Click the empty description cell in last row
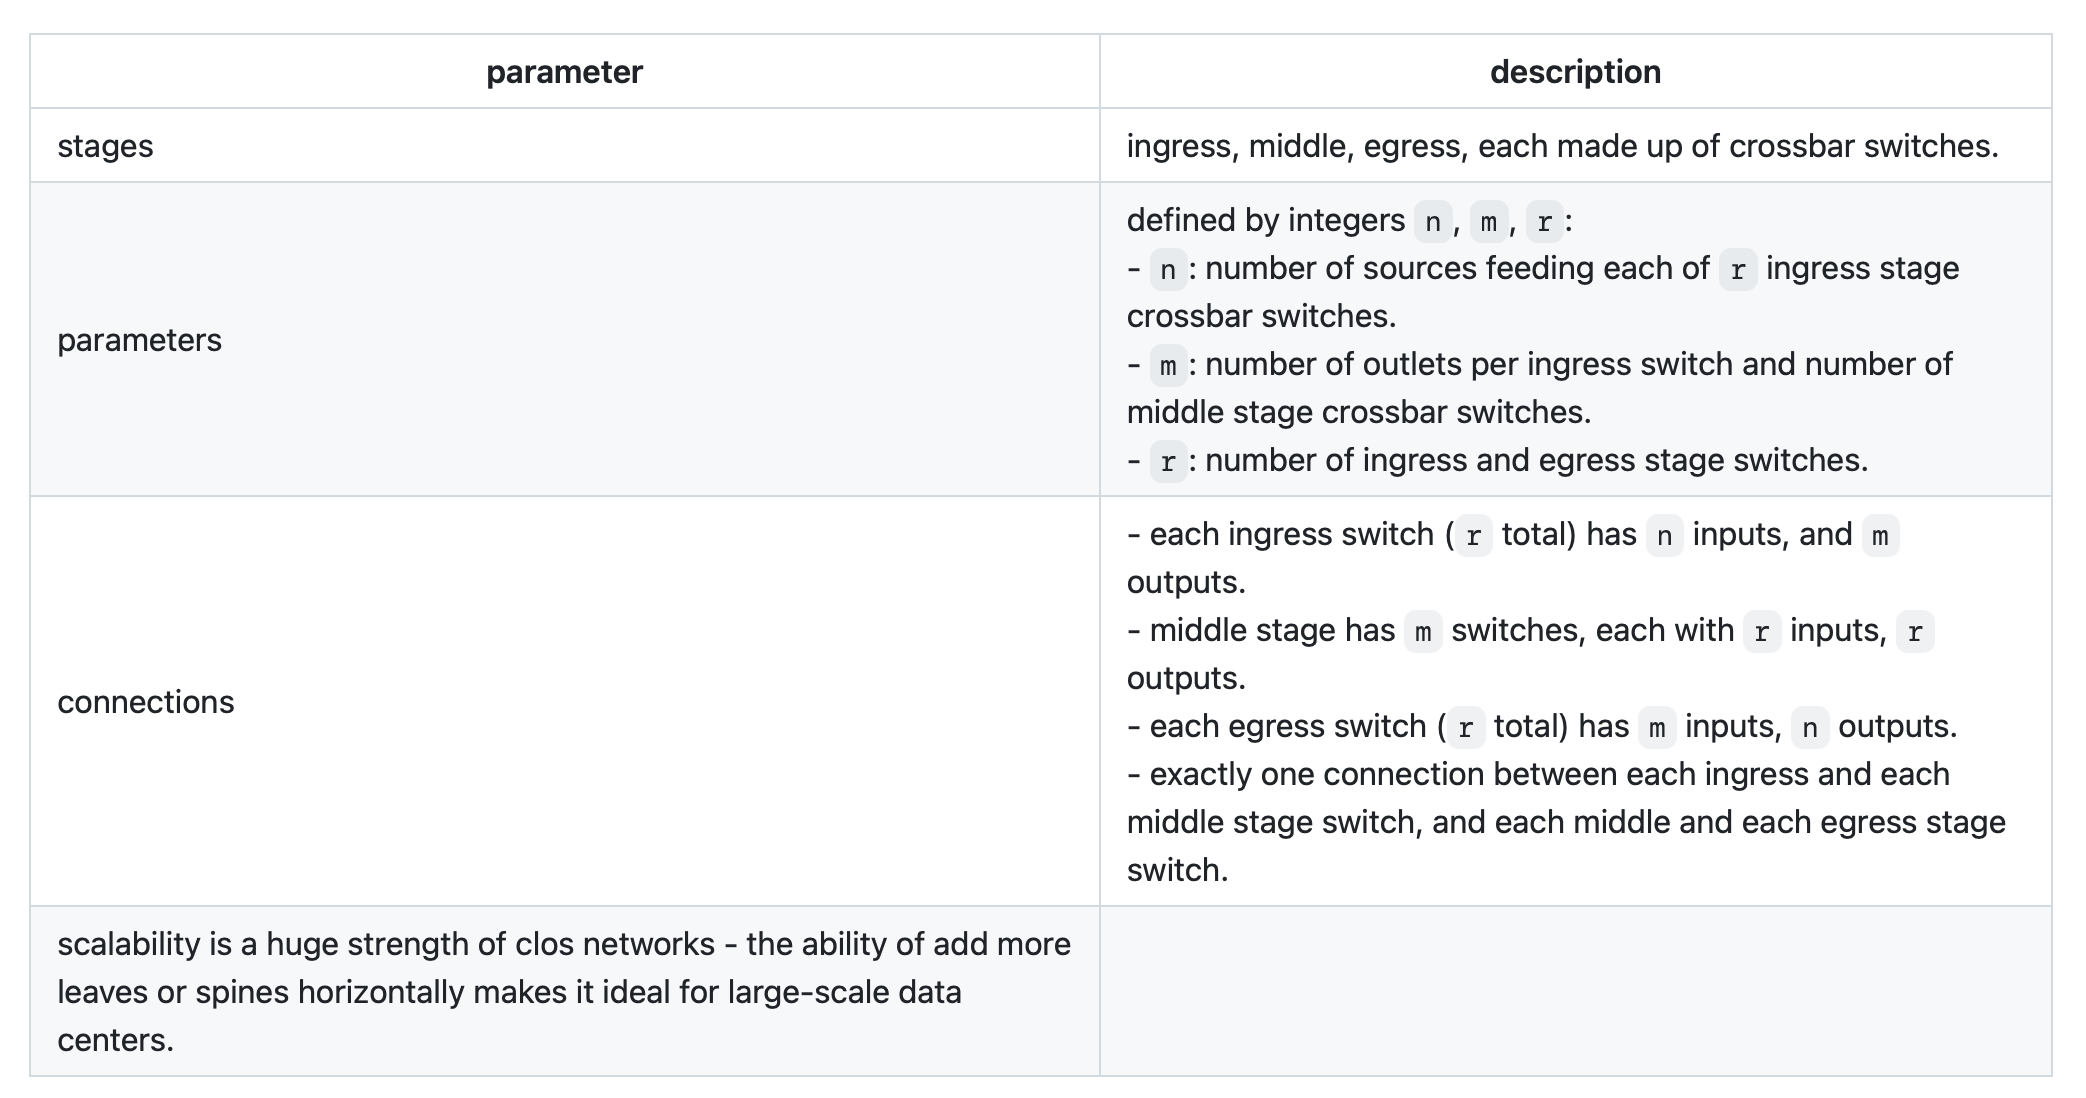The height and width of the screenshot is (1098, 2086). [1575, 992]
